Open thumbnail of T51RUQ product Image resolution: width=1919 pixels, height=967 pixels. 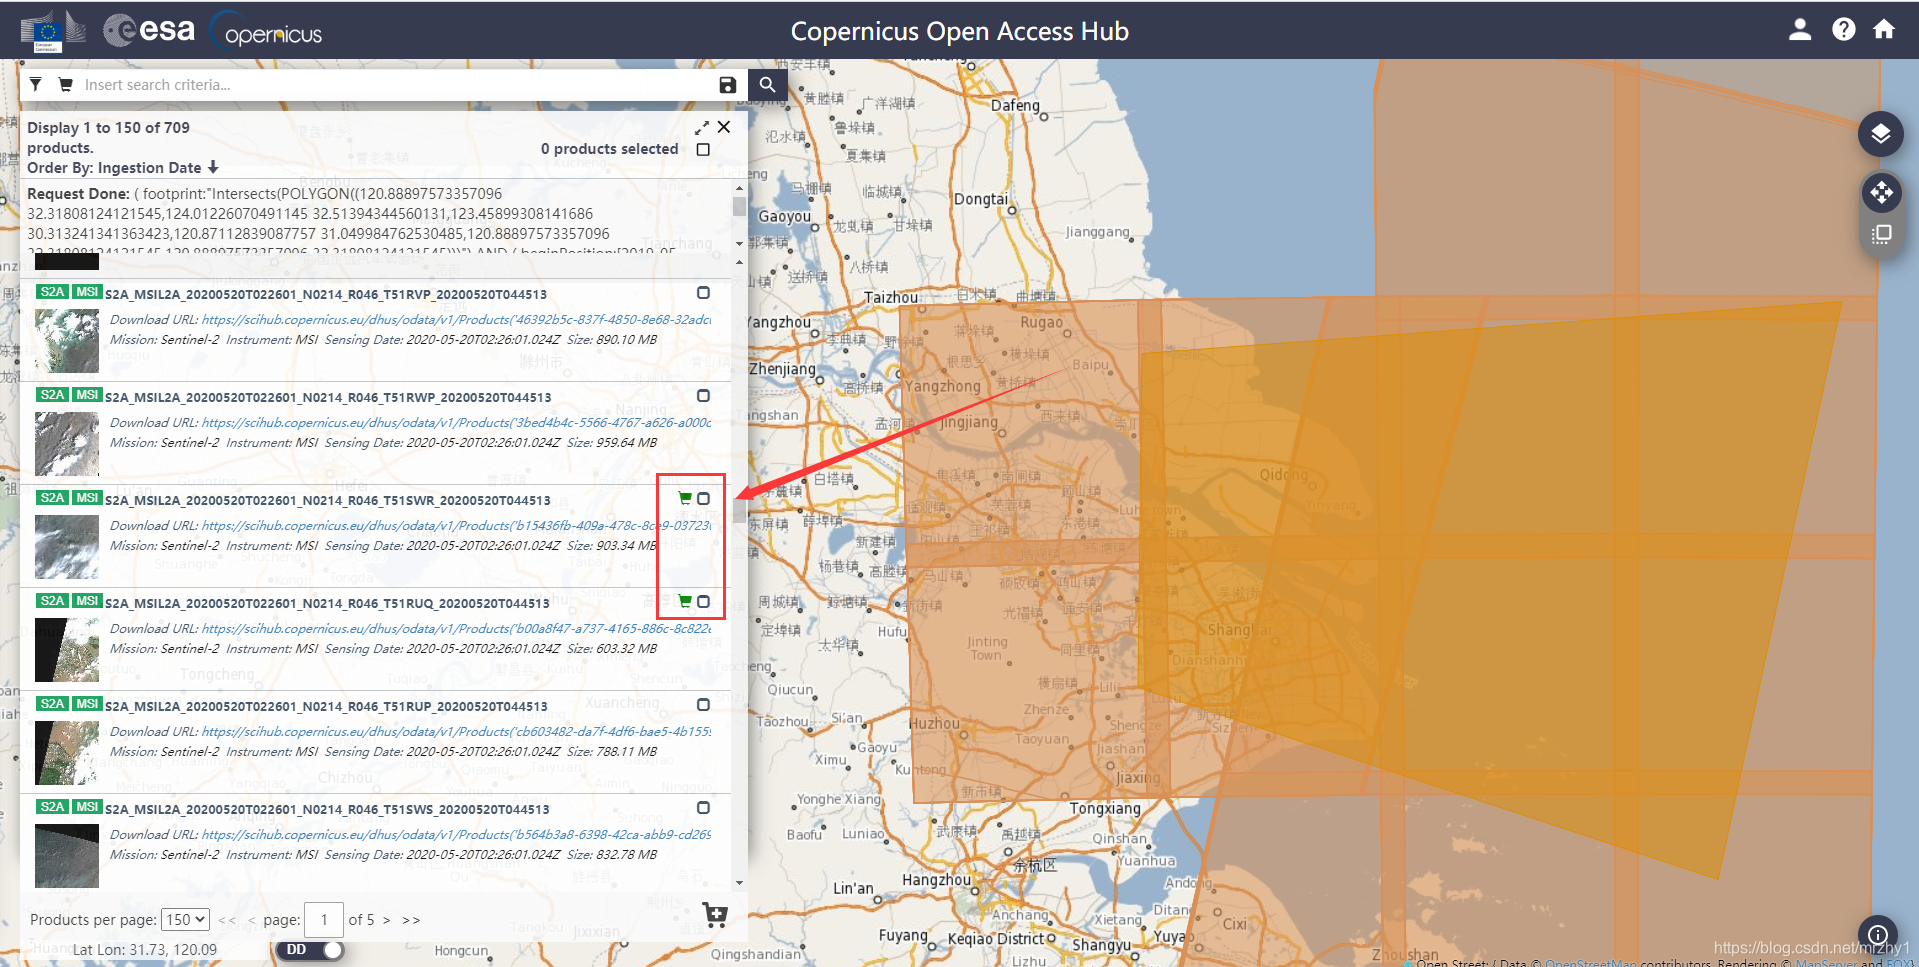tap(67, 650)
